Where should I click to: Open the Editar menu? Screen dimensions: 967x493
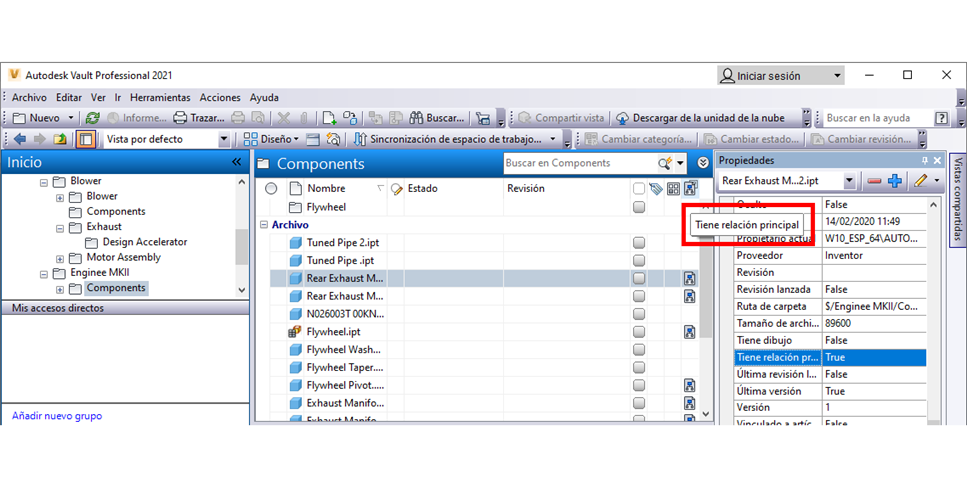click(x=68, y=97)
